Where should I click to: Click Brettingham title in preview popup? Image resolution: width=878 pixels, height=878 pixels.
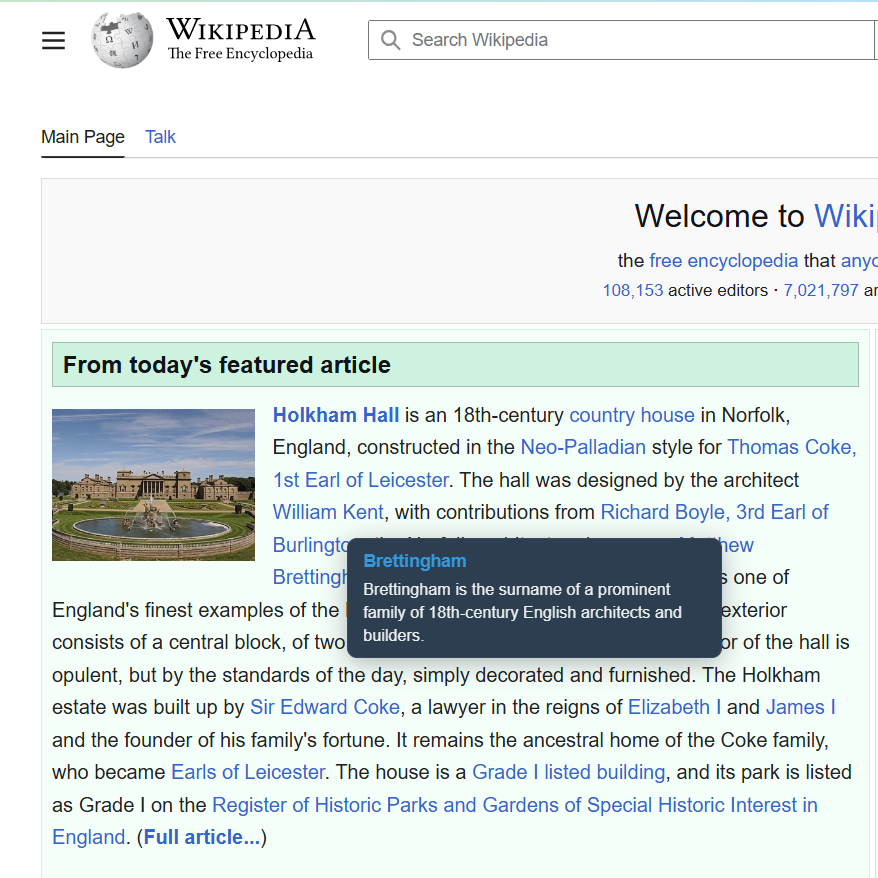tap(414, 561)
